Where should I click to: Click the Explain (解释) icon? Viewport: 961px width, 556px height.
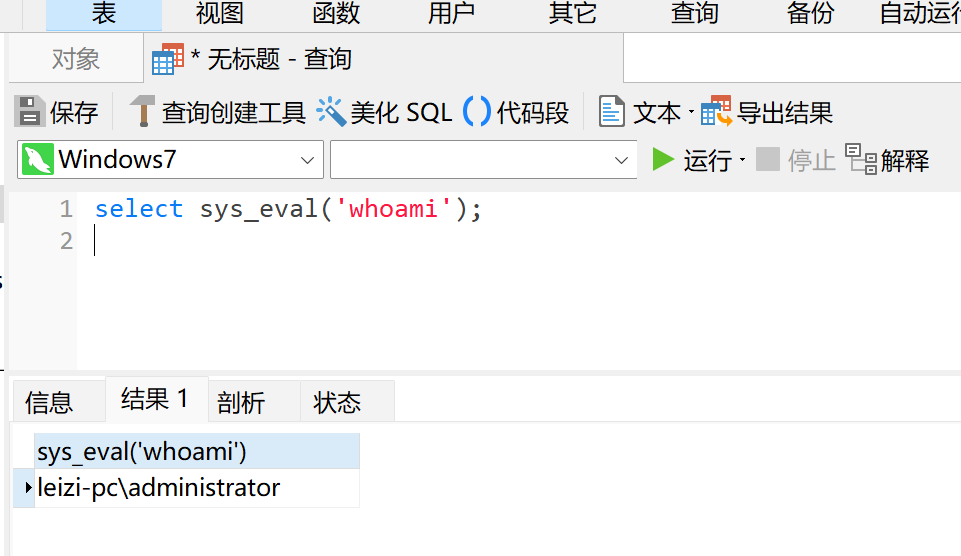tap(861, 159)
